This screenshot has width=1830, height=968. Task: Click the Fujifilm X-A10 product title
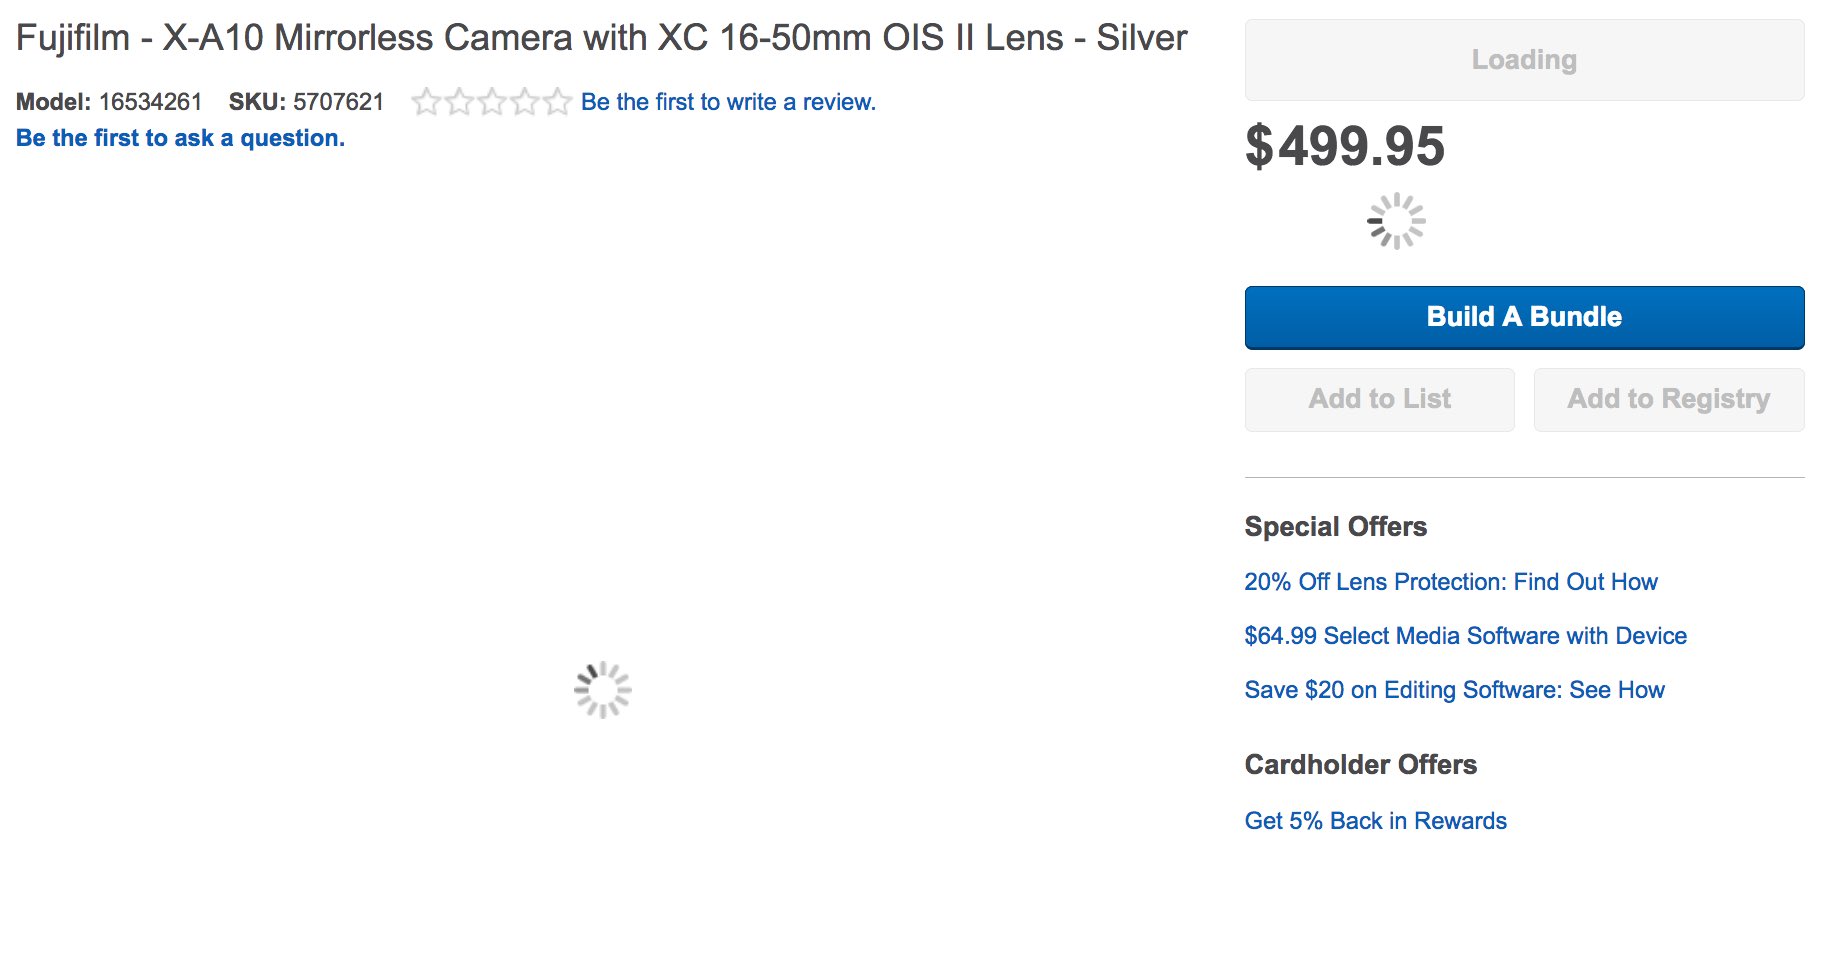[x=601, y=38]
